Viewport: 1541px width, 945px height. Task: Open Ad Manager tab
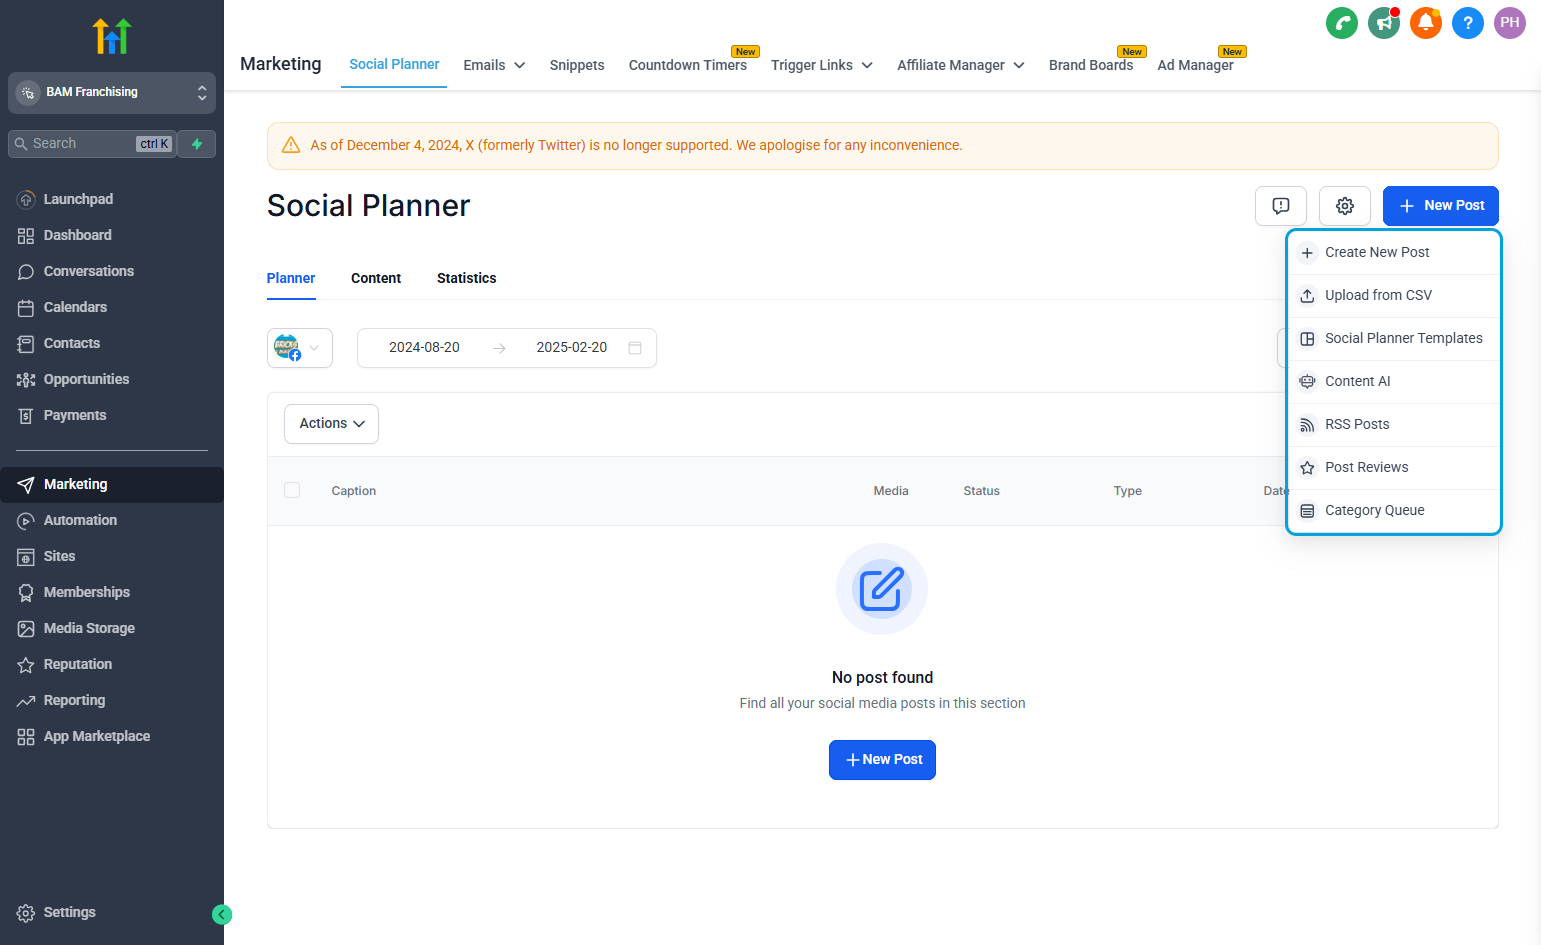pos(1195,65)
